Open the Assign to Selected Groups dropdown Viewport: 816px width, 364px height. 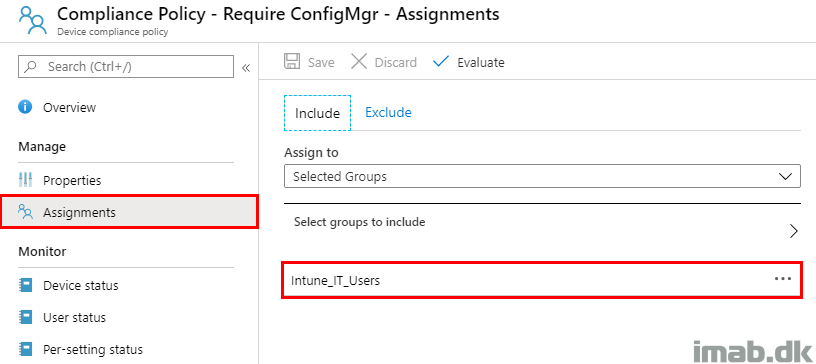click(x=542, y=177)
